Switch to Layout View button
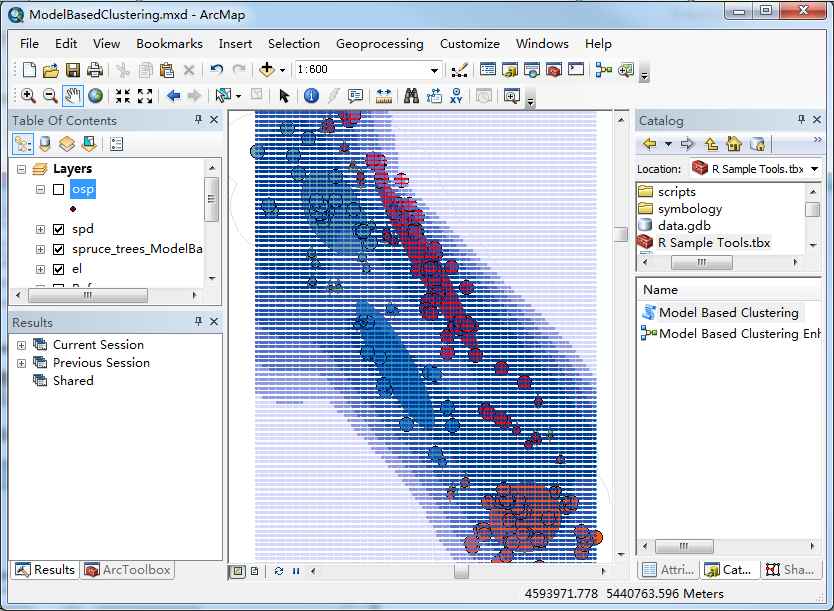The width and height of the screenshot is (834, 611). [255, 571]
